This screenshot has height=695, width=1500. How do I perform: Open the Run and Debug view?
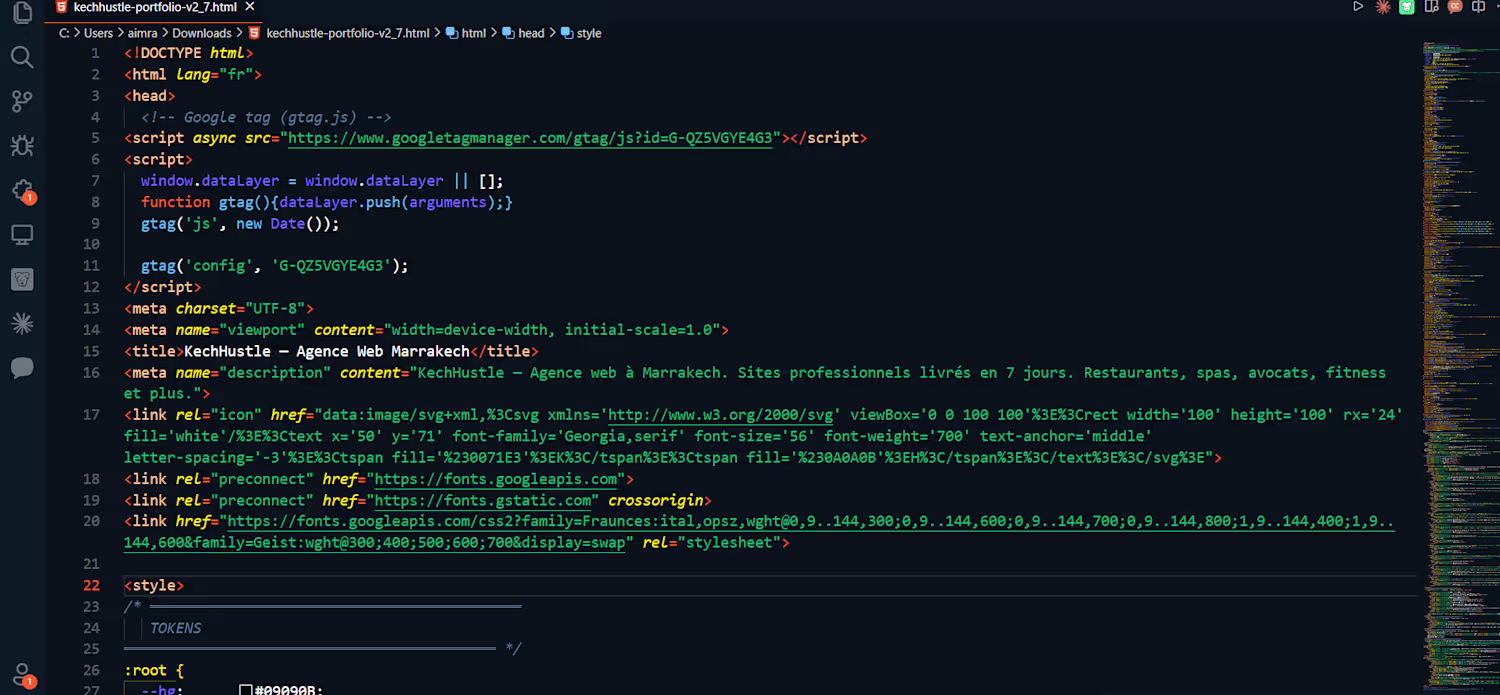pyautogui.click(x=22, y=146)
